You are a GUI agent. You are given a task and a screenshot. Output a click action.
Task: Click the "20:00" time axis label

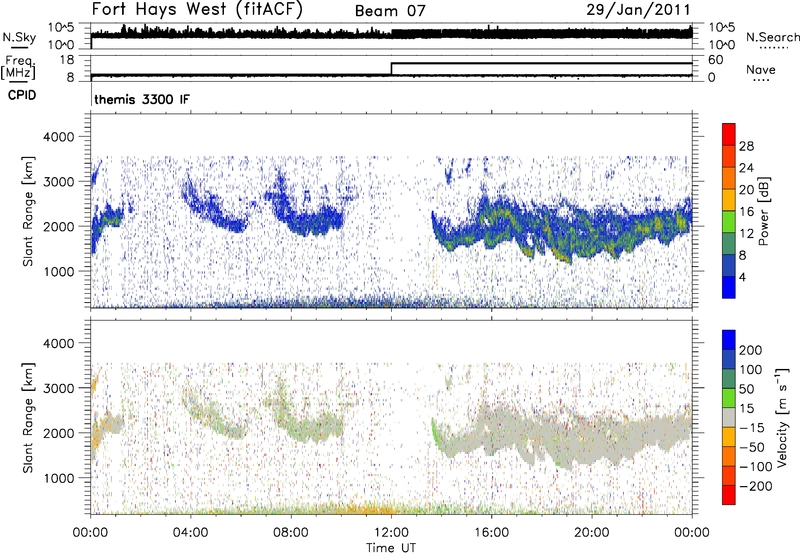591,533
